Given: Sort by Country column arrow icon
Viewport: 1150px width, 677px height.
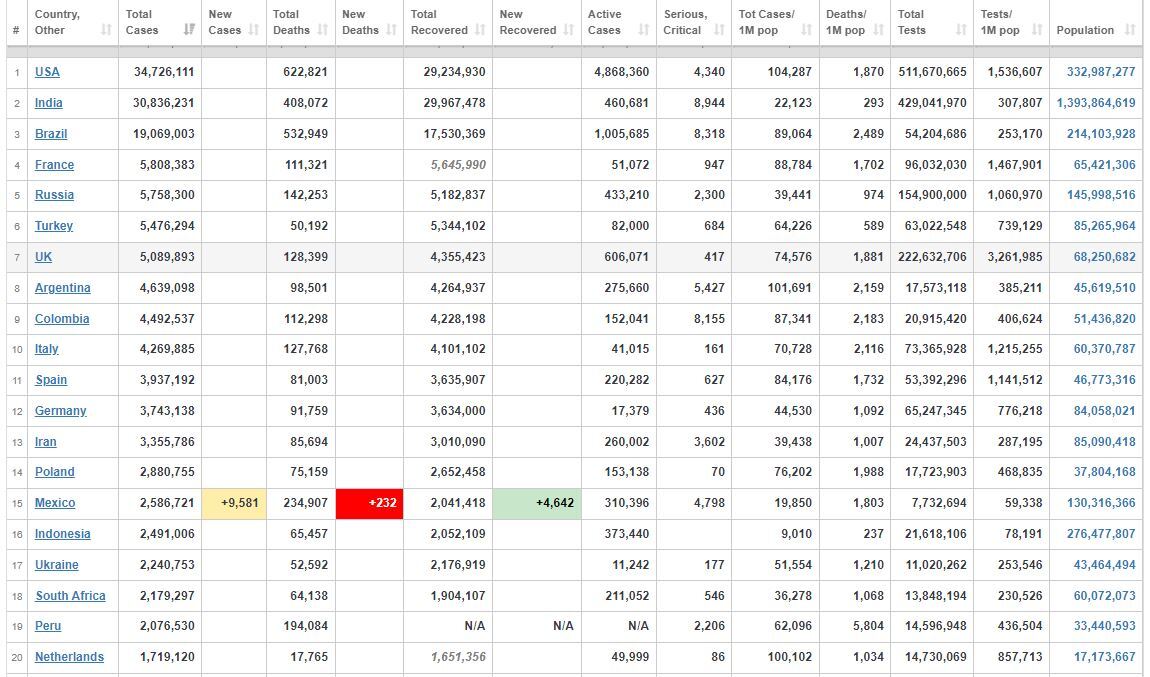Looking at the screenshot, I should click(x=106, y=30).
